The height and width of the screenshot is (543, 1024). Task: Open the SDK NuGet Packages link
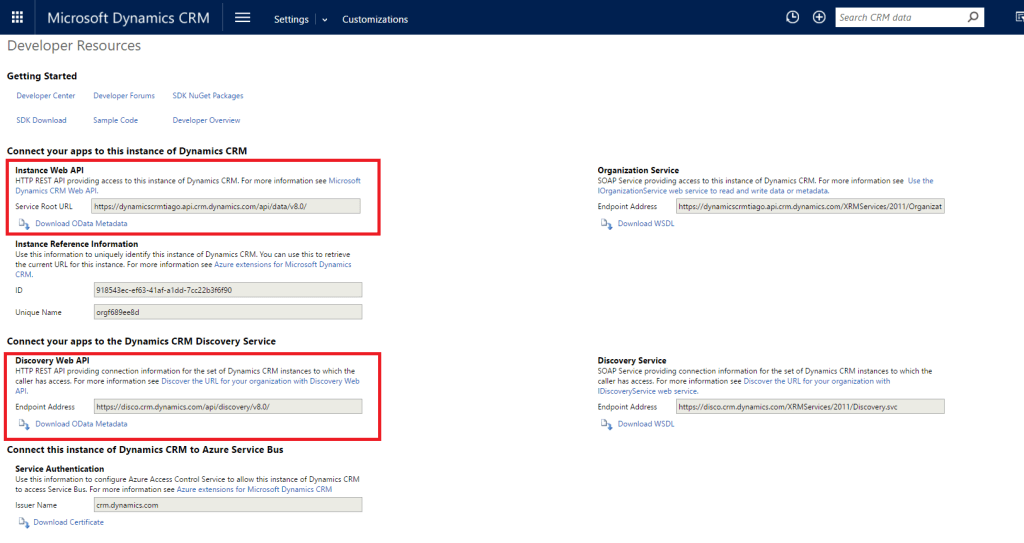pyautogui.click(x=208, y=96)
